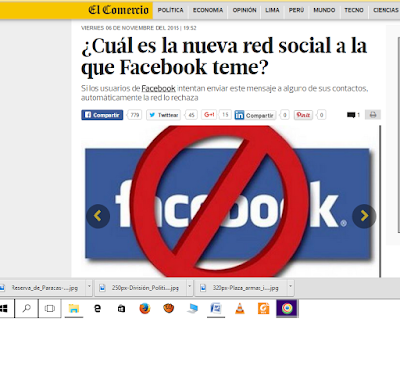Open the Edge browser taskbar icon
400x376 pixels.
click(x=97, y=309)
